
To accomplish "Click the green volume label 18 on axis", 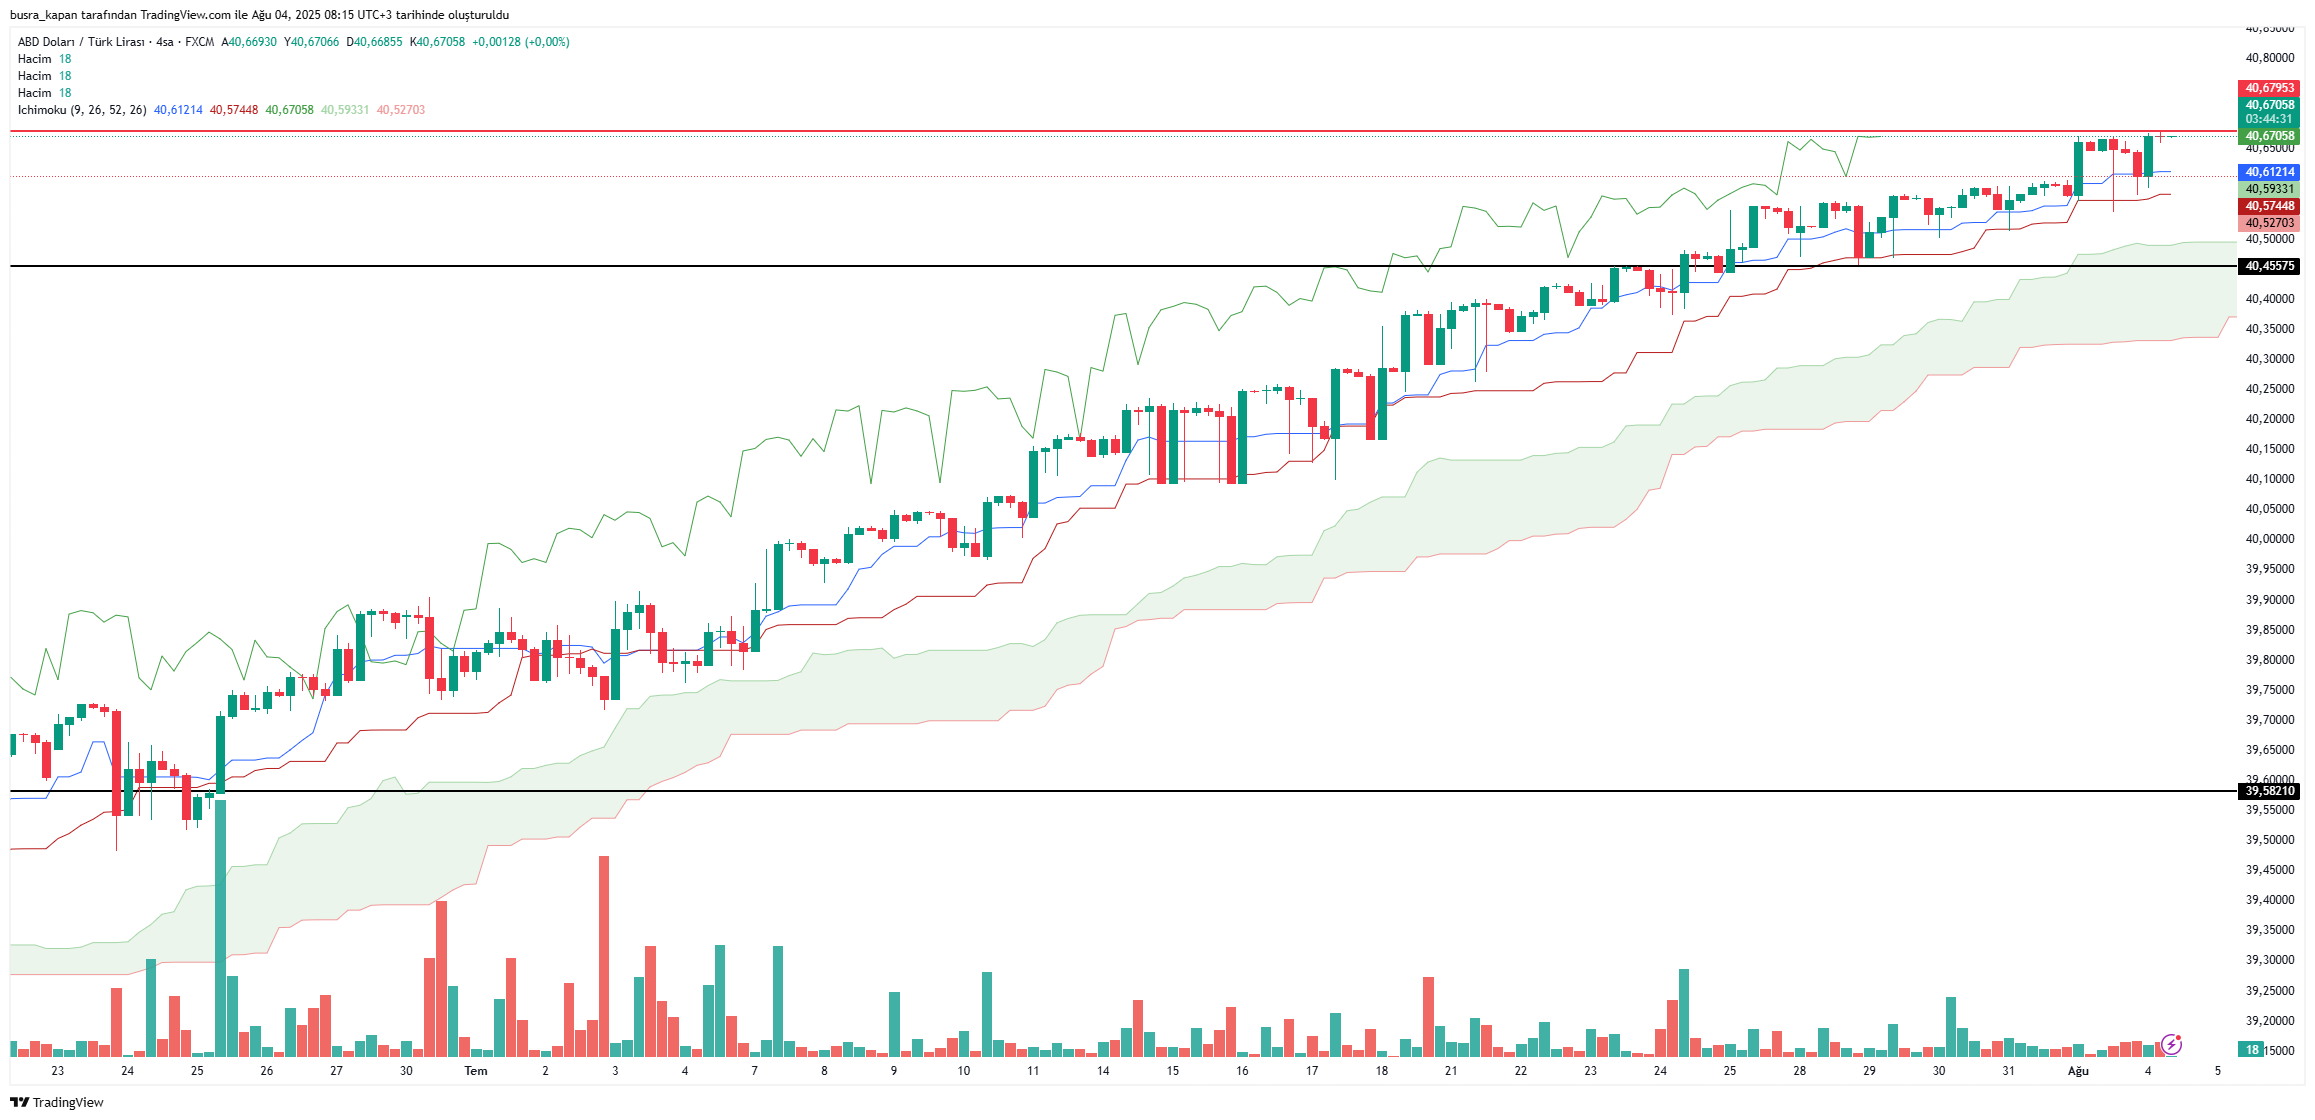I will coord(2252,1050).
